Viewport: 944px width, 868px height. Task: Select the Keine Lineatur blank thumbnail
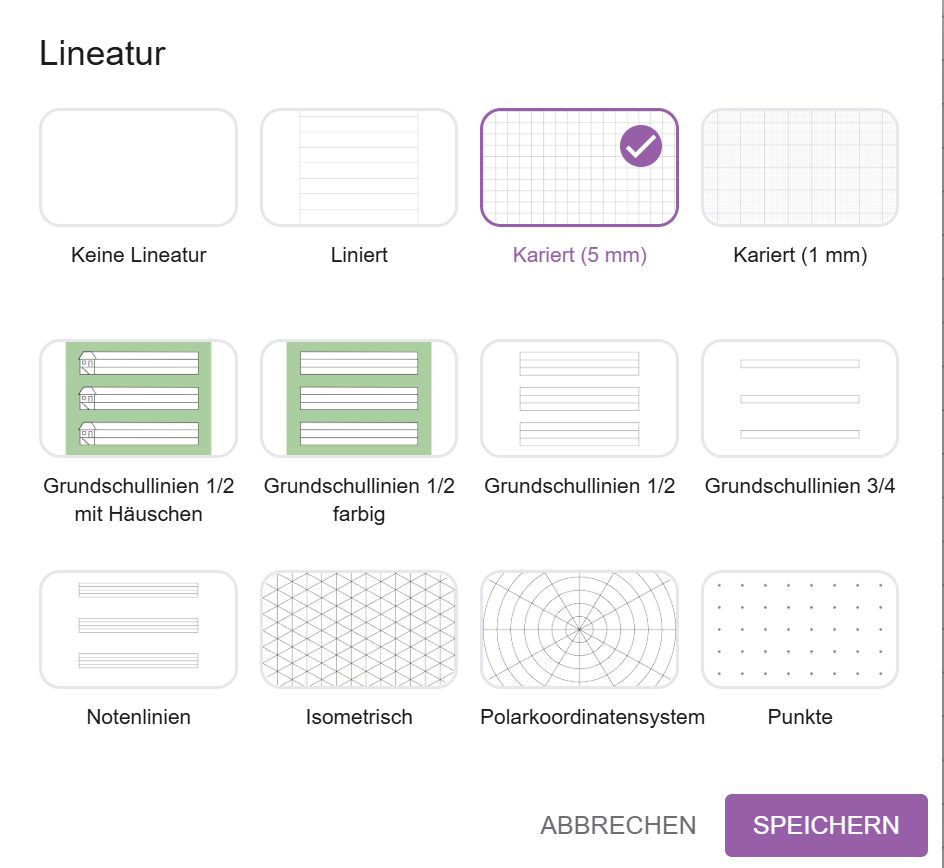click(138, 167)
